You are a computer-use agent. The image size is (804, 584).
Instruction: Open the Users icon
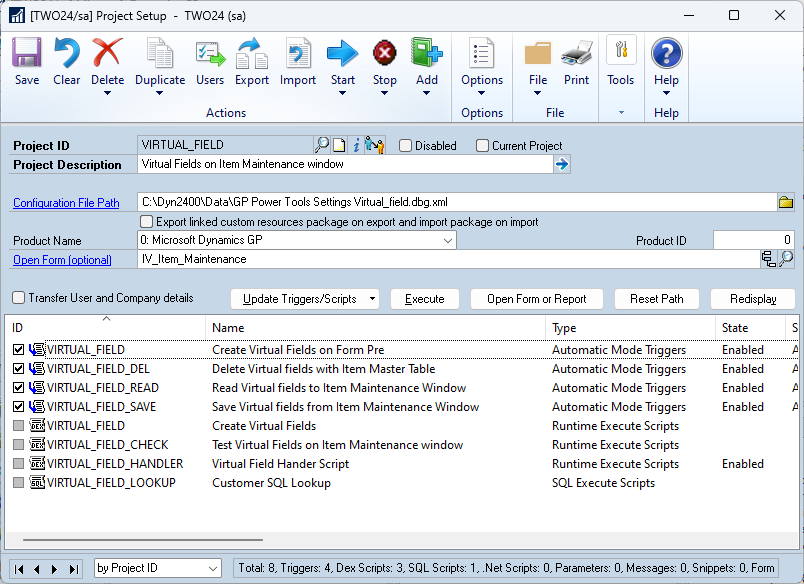tap(210, 54)
